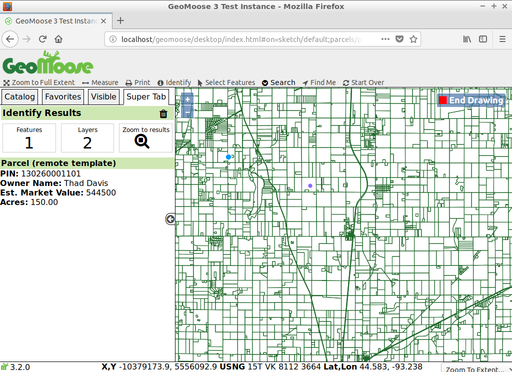The image size is (512, 372).
Task: Click PIN value 130260001101
Action: (x=51, y=174)
